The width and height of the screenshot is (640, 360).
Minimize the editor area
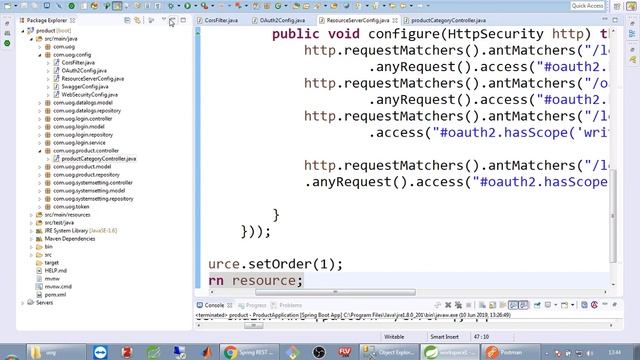pos(605,19)
